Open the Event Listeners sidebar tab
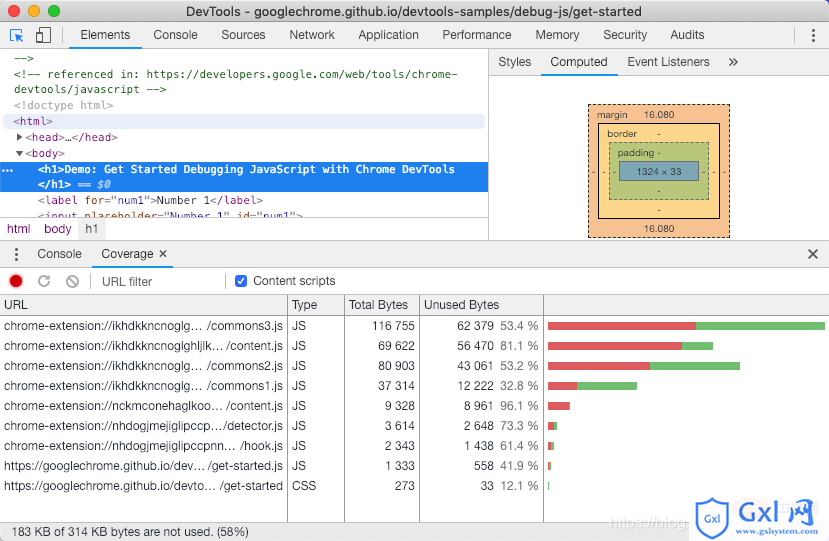The width and height of the screenshot is (829, 541). tap(668, 62)
